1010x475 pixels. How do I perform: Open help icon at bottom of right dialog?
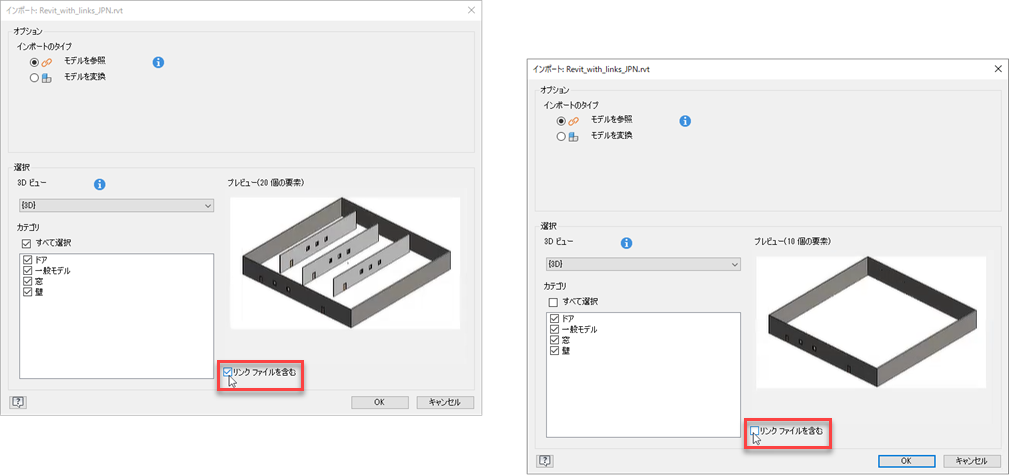544,461
